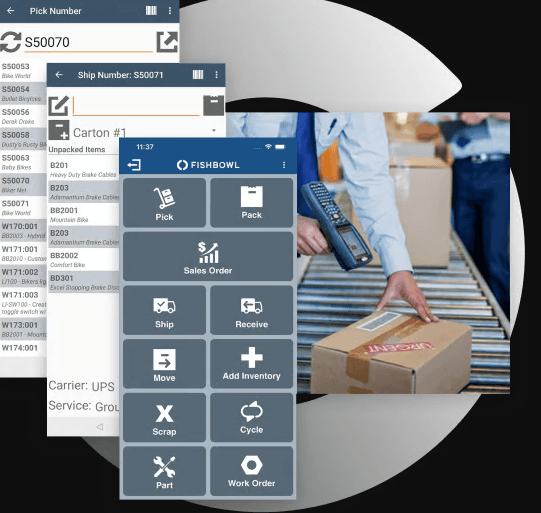Select the S50070 pick number input field
The width and height of the screenshot is (541, 513).
88,43
